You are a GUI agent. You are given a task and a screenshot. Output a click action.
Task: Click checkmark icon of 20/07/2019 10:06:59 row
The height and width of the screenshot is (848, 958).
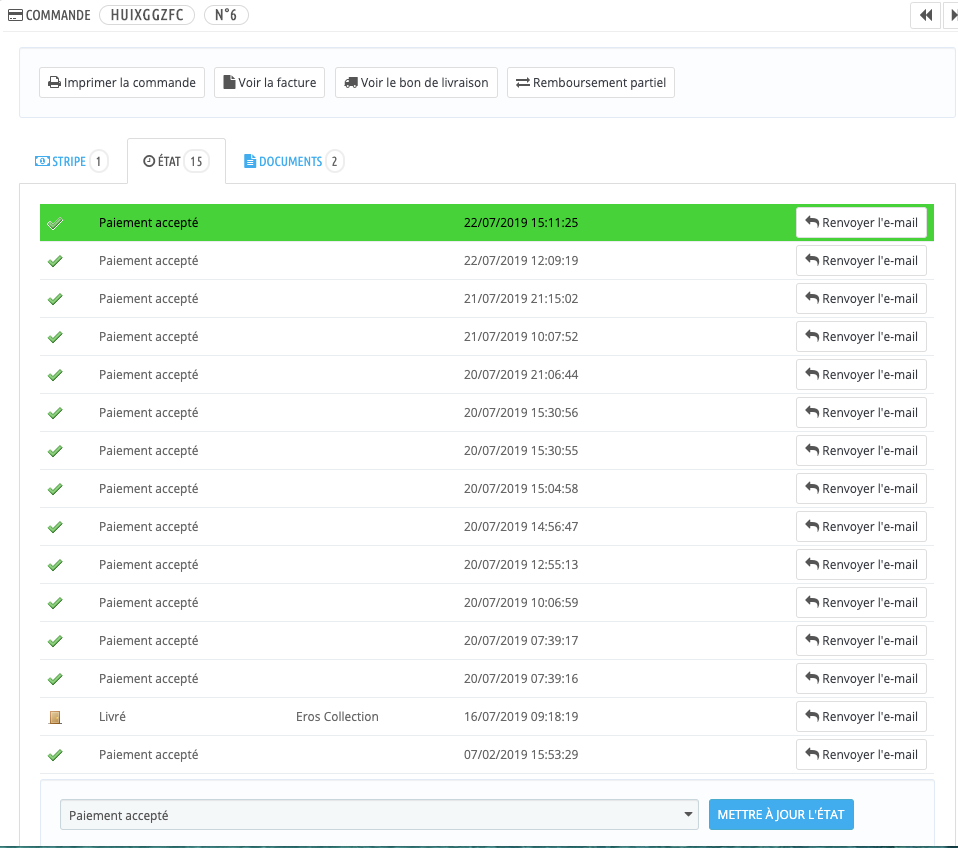(55, 603)
